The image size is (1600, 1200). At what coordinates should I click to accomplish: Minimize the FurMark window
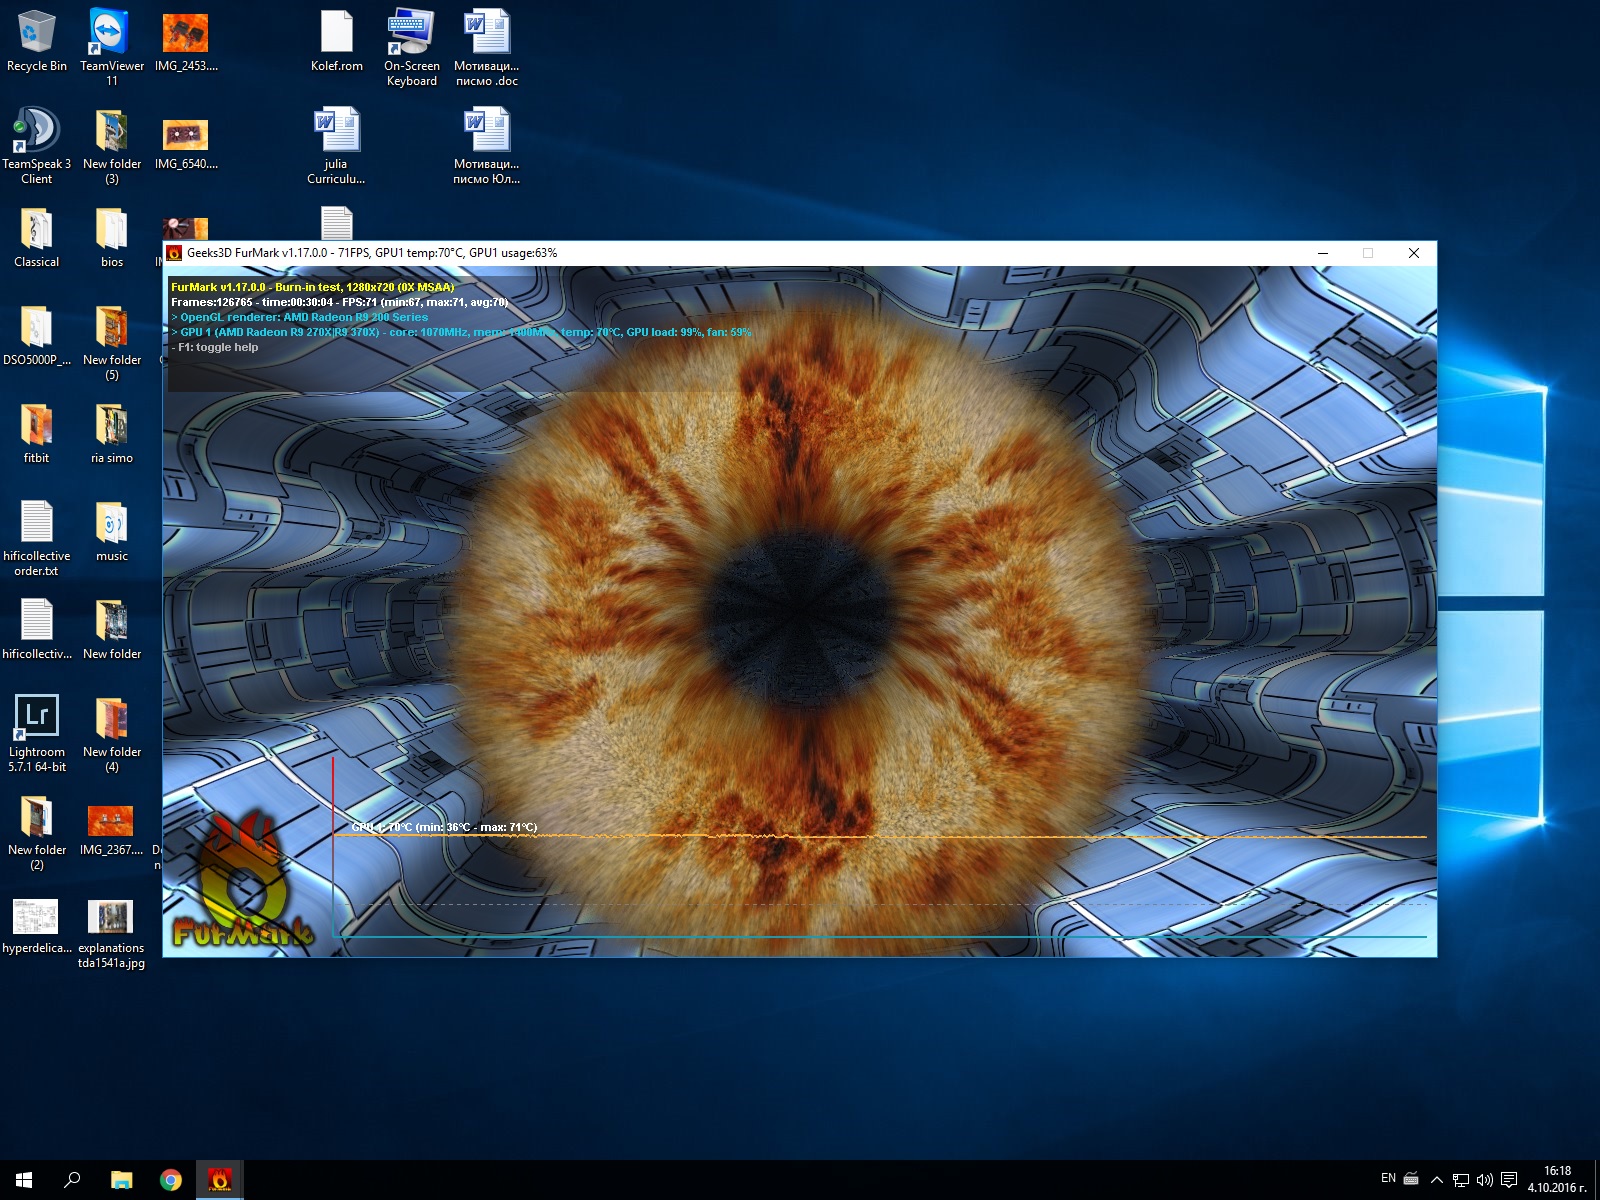tap(1323, 253)
